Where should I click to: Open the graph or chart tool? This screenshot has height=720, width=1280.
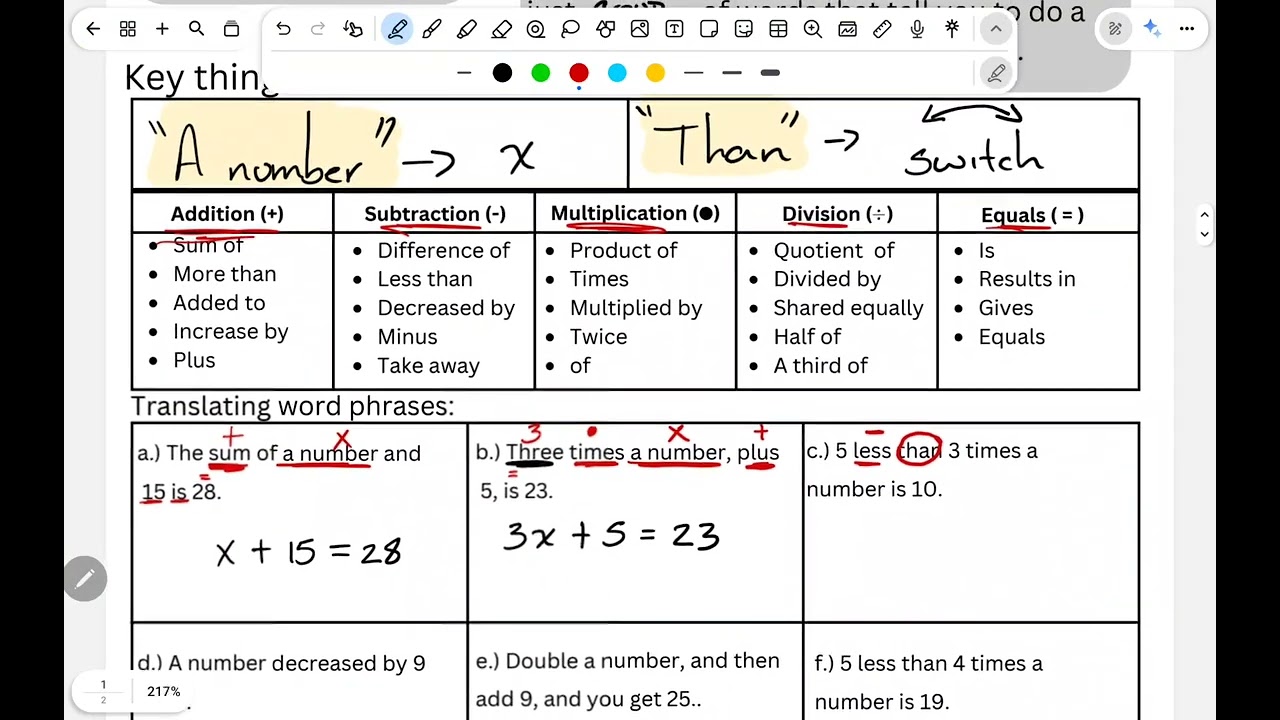[x=848, y=30]
